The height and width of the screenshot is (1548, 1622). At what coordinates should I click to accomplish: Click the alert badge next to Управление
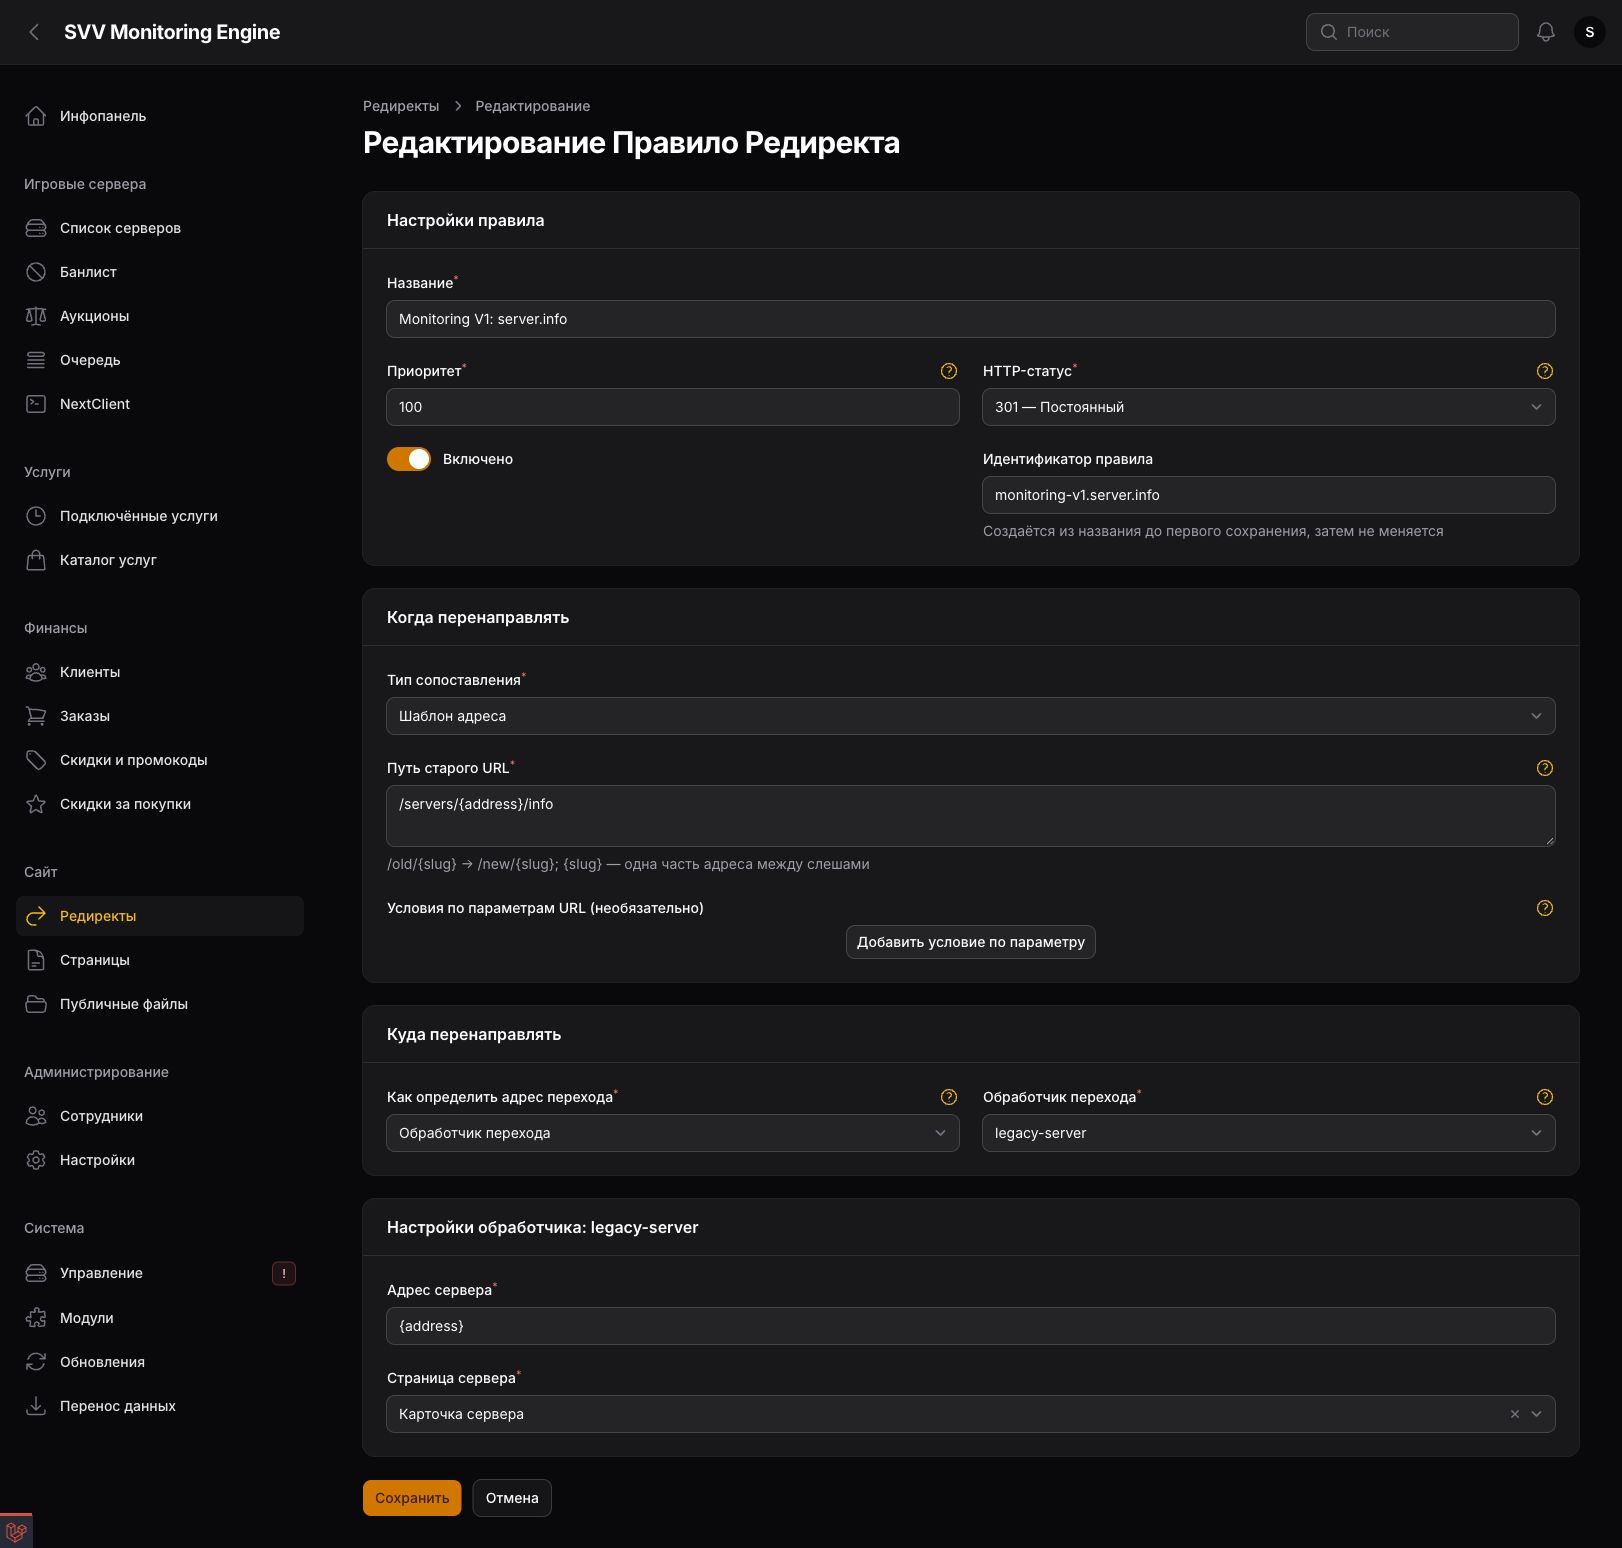284,1273
